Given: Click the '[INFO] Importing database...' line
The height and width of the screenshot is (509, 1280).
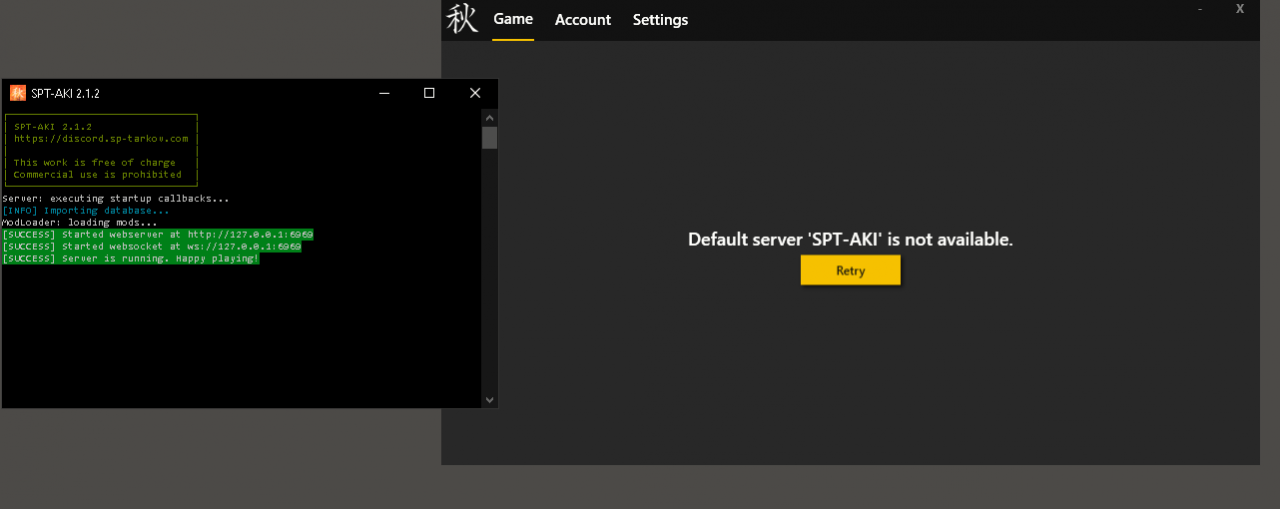Looking at the screenshot, I should click(86, 211).
